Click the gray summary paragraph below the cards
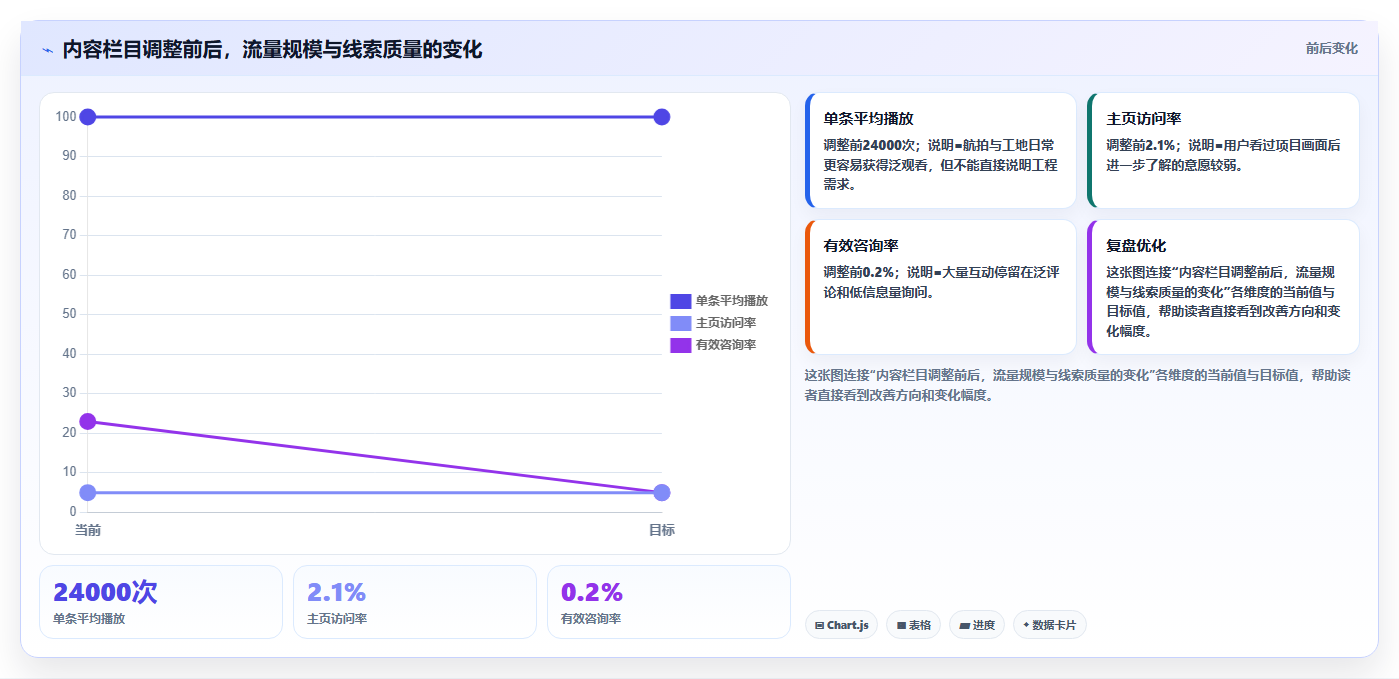 click(1078, 385)
